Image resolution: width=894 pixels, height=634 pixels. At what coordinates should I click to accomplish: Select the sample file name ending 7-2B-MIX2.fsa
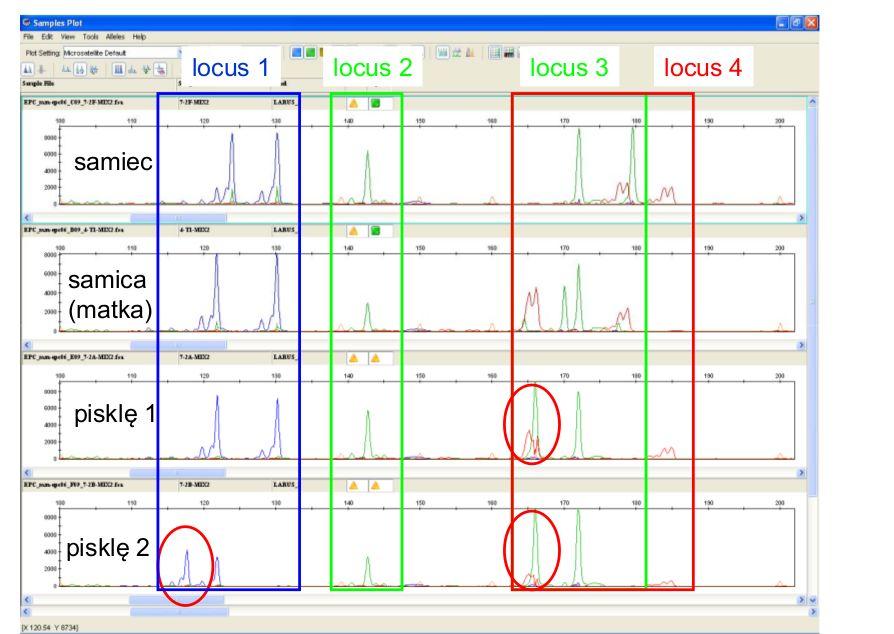click(x=74, y=485)
